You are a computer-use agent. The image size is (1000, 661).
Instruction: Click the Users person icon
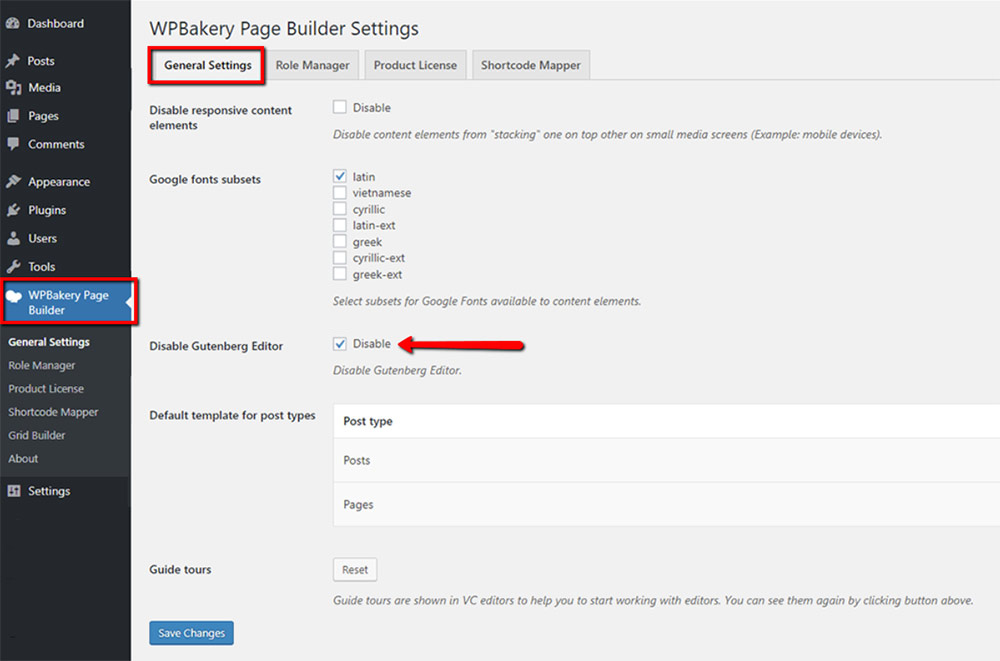pyautogui.click(x=13, y=238)
